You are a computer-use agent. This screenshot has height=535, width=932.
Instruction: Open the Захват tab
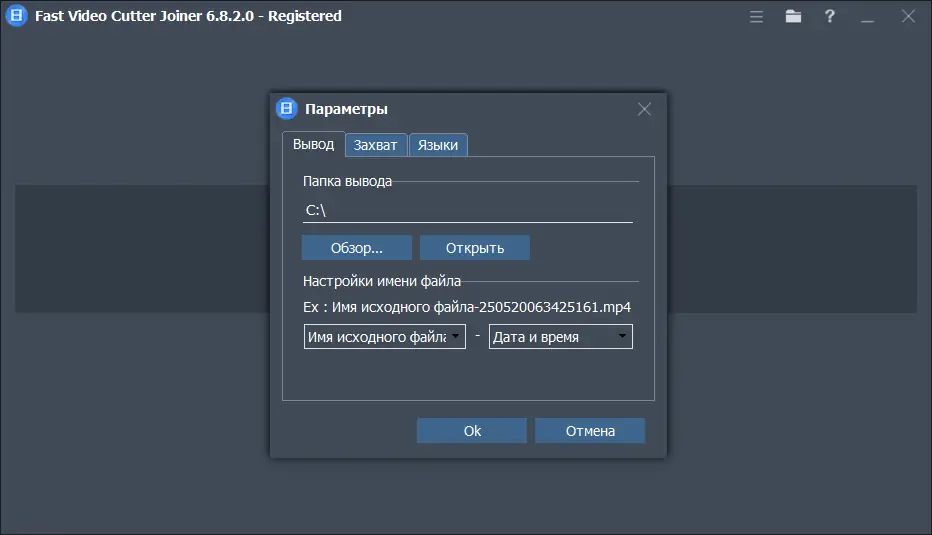pos(376,145)
